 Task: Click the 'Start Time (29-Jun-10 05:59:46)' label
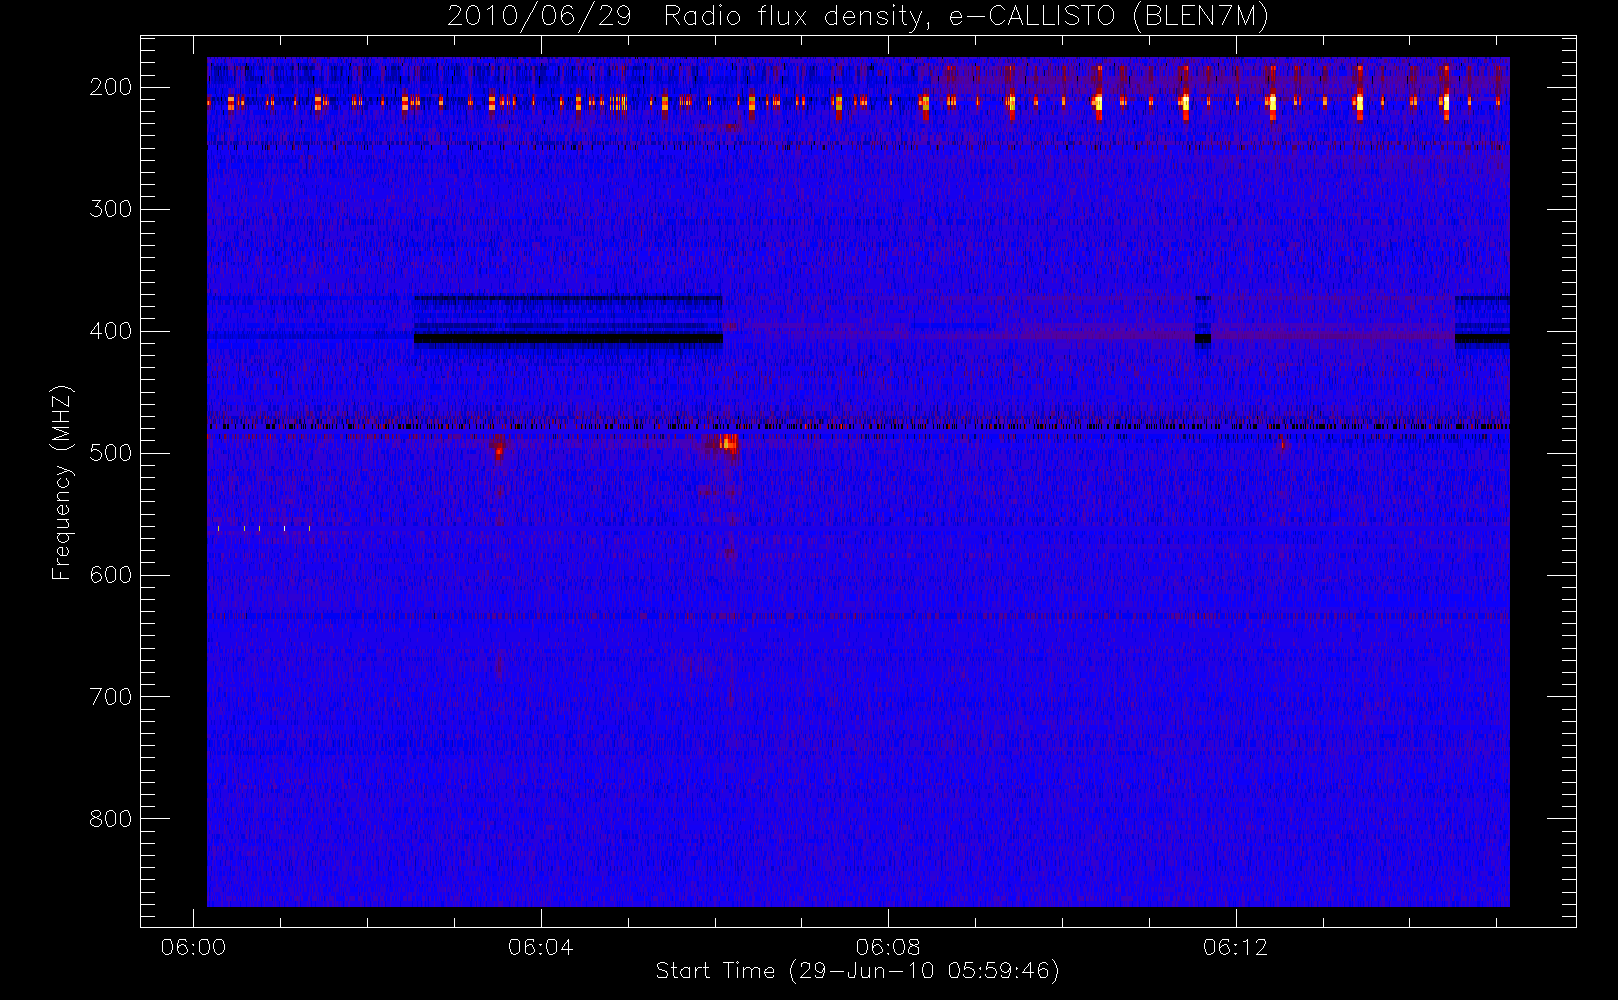coord(857,971)
